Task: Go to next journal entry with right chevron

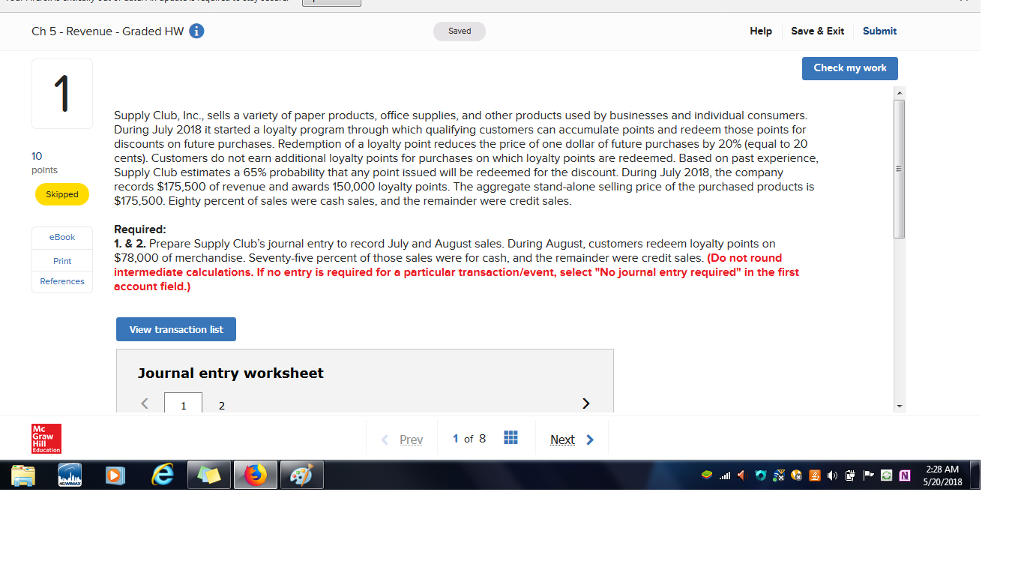Action: (x=586, y=404)
